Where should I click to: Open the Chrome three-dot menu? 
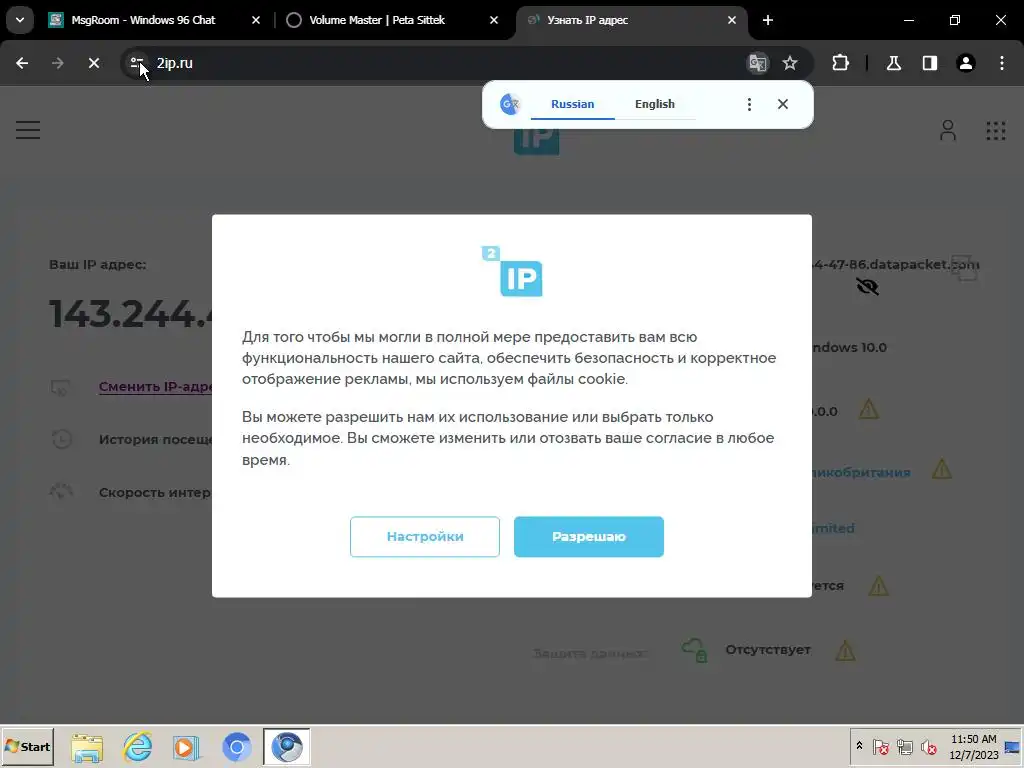pyautogui.click(x=1002, y=63)
